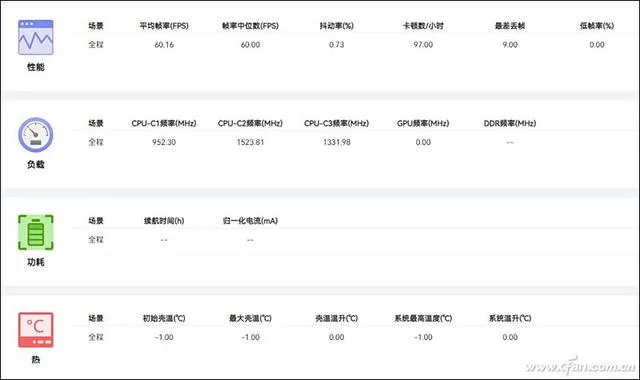The height and width of the screenshot is (380, 640).
Task: Click the 负载 load gauge icon
Action: (x=36, y=135)
